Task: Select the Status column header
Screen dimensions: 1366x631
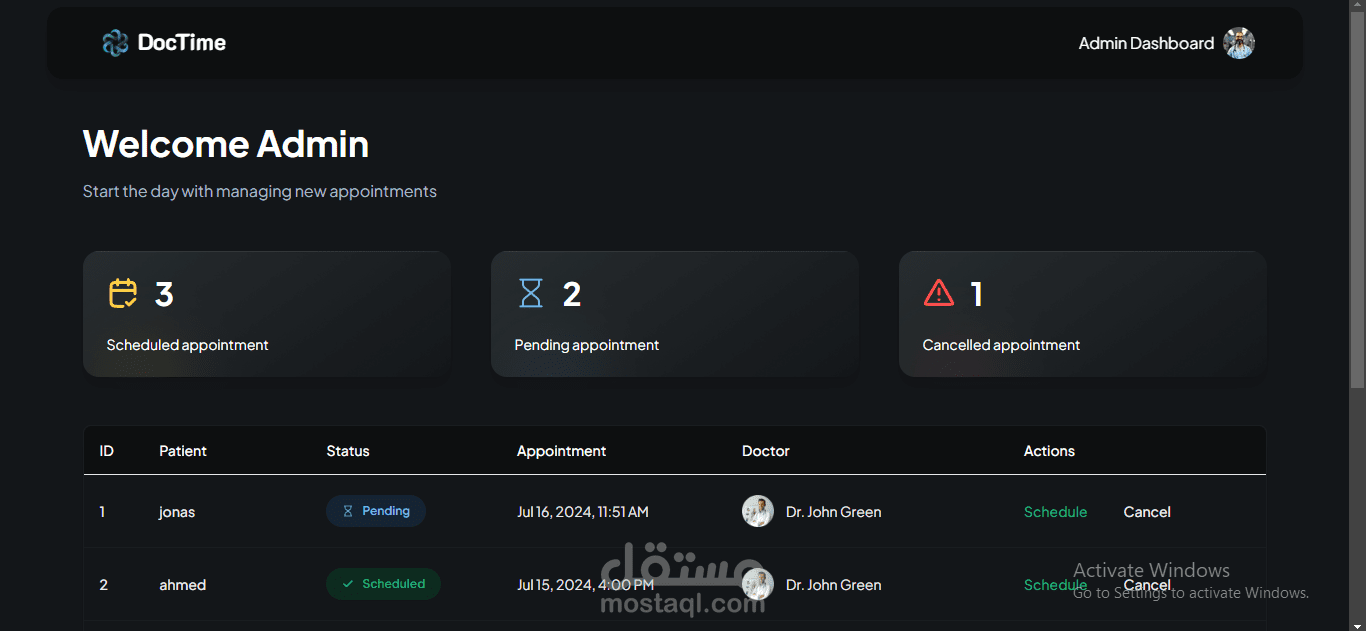Action: (348, 451)
